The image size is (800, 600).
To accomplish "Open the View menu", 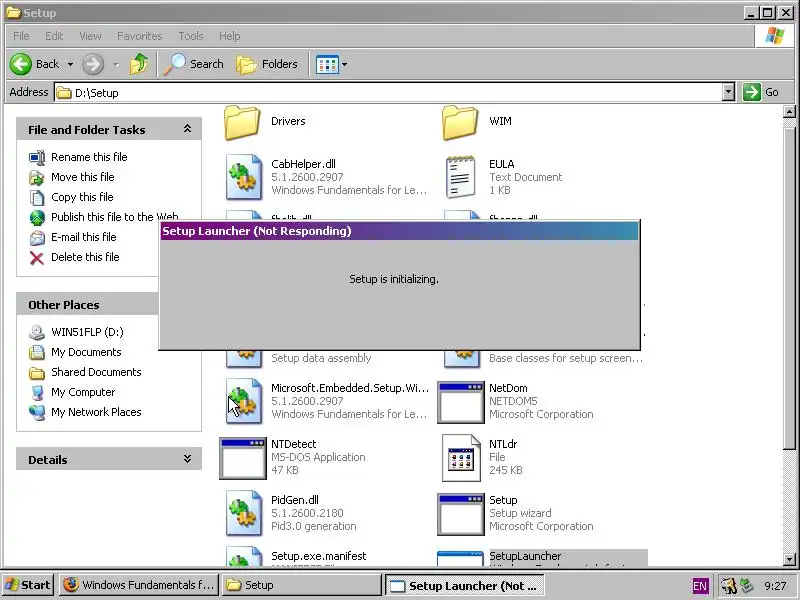I will [90, 36].
